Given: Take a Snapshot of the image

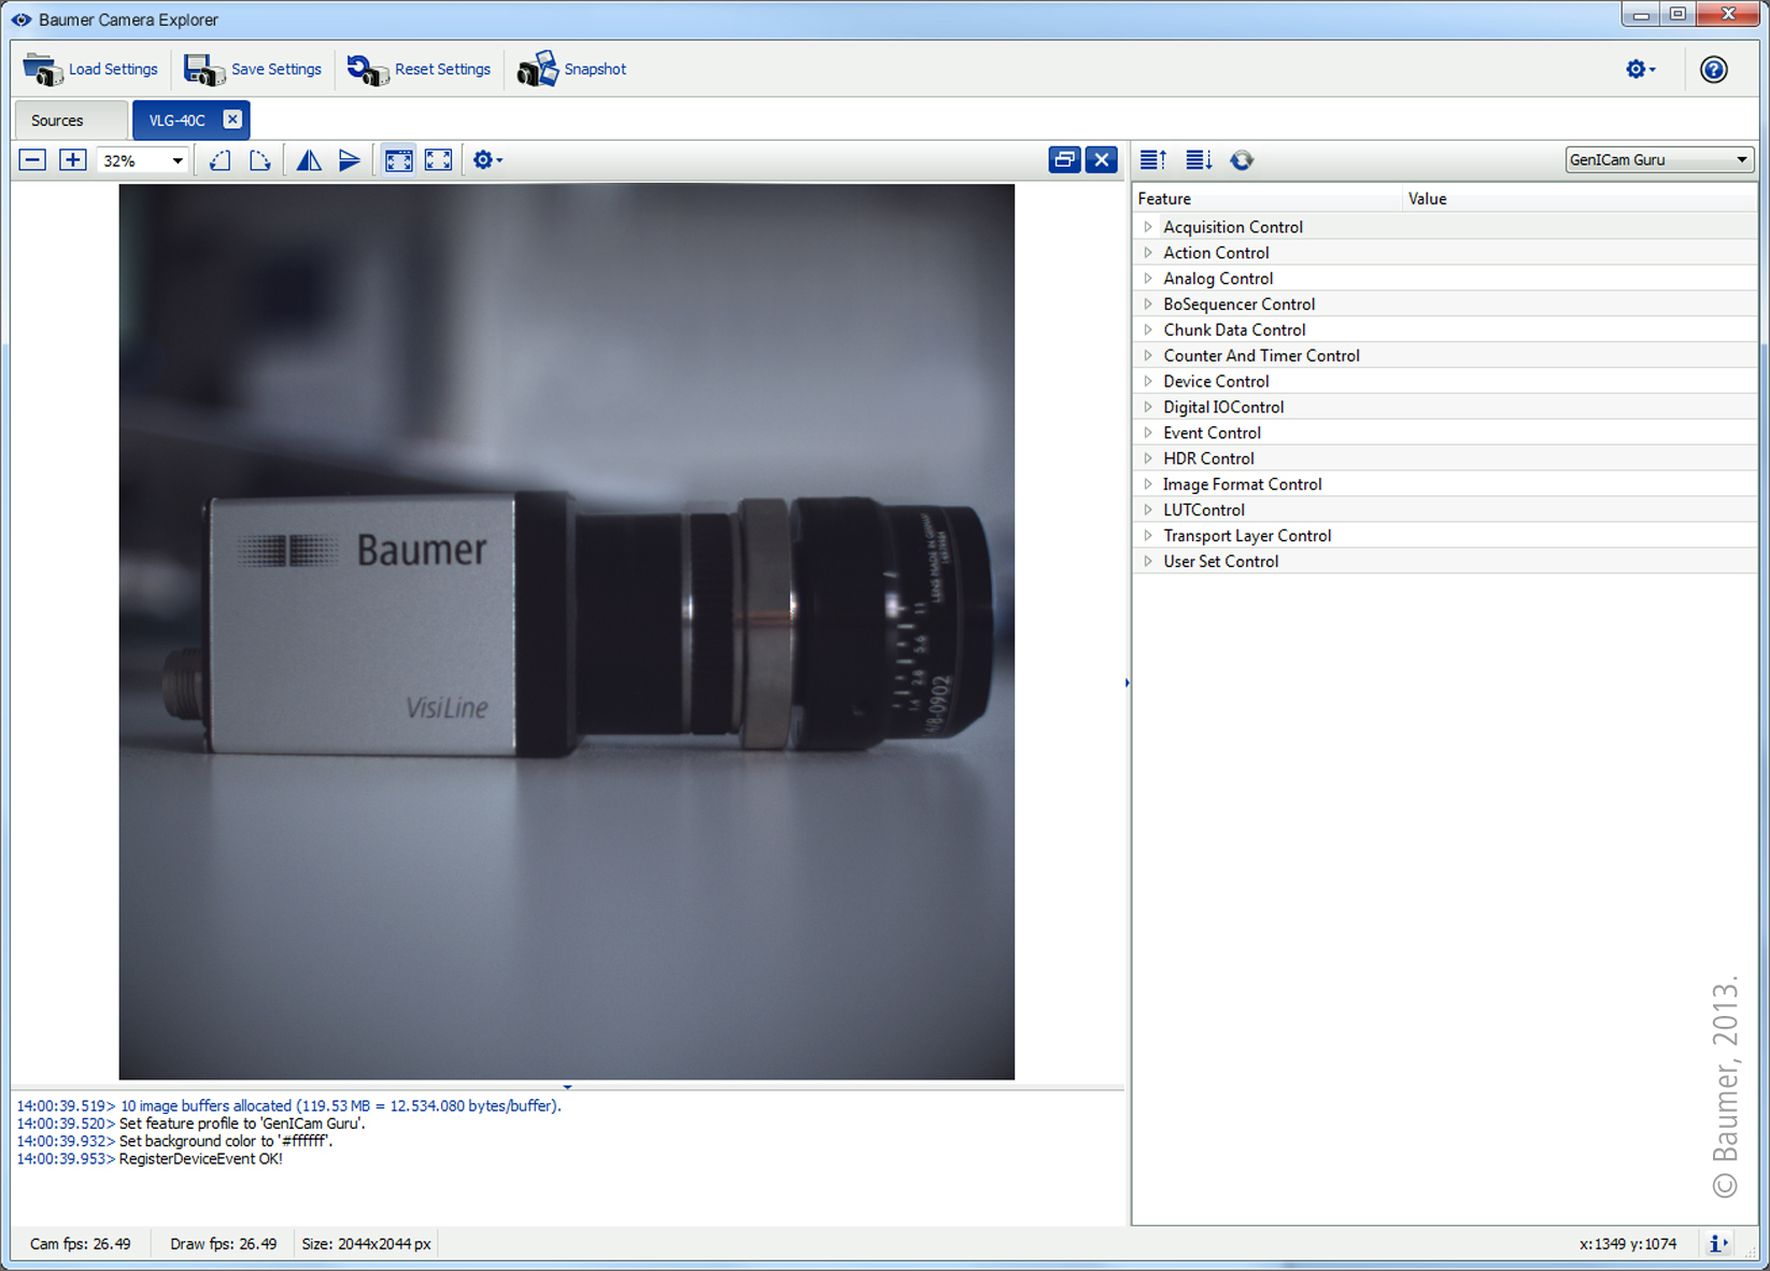Looking at the screenshot, I should coord(572,69).
